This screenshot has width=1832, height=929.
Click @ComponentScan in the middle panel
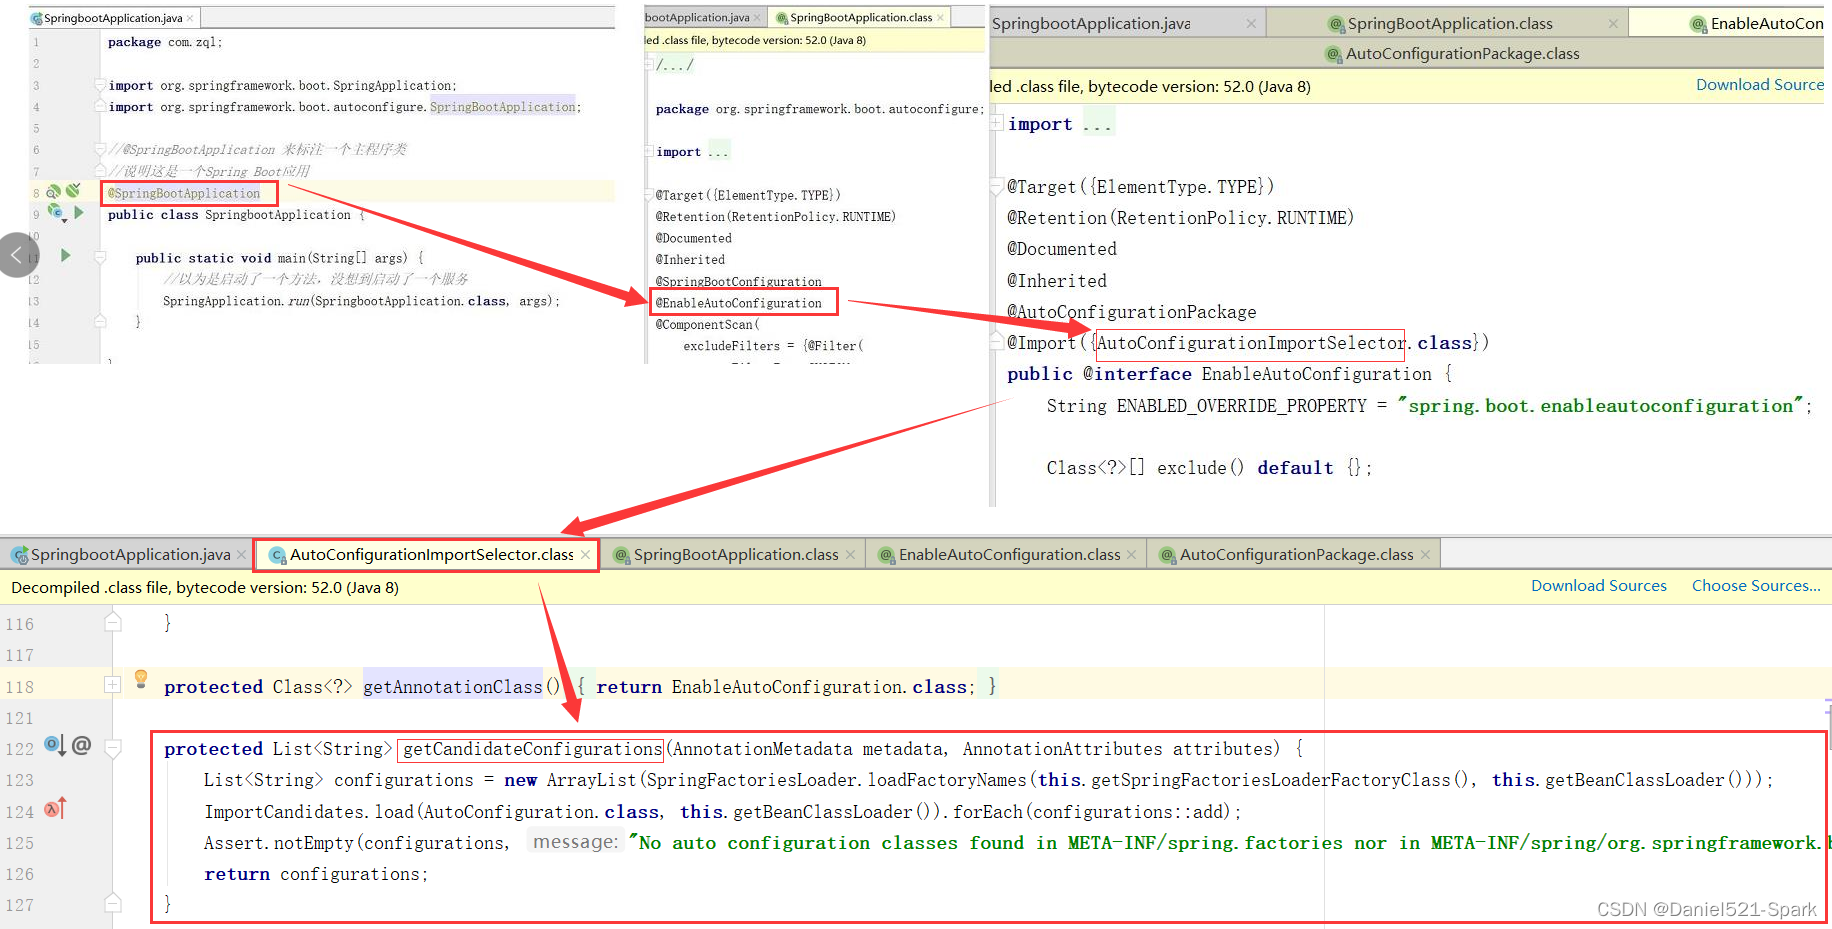click(704, 325)
